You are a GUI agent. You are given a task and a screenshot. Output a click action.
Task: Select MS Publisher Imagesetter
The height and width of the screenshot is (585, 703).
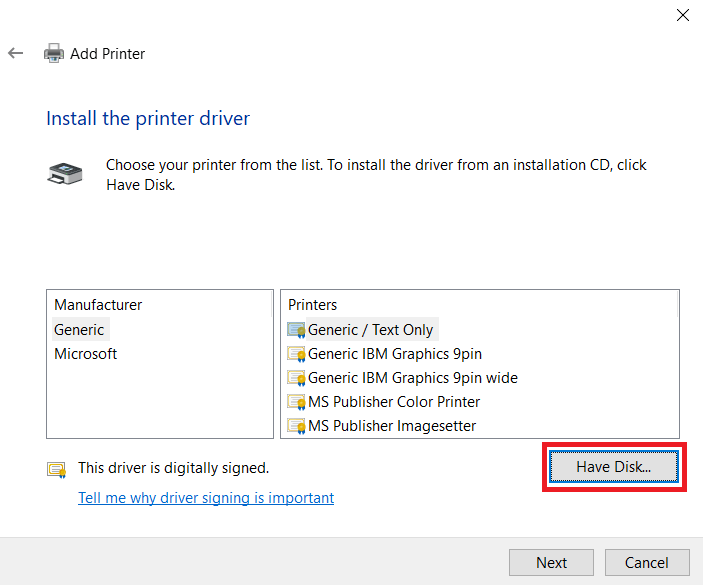(x=392, y=426)
